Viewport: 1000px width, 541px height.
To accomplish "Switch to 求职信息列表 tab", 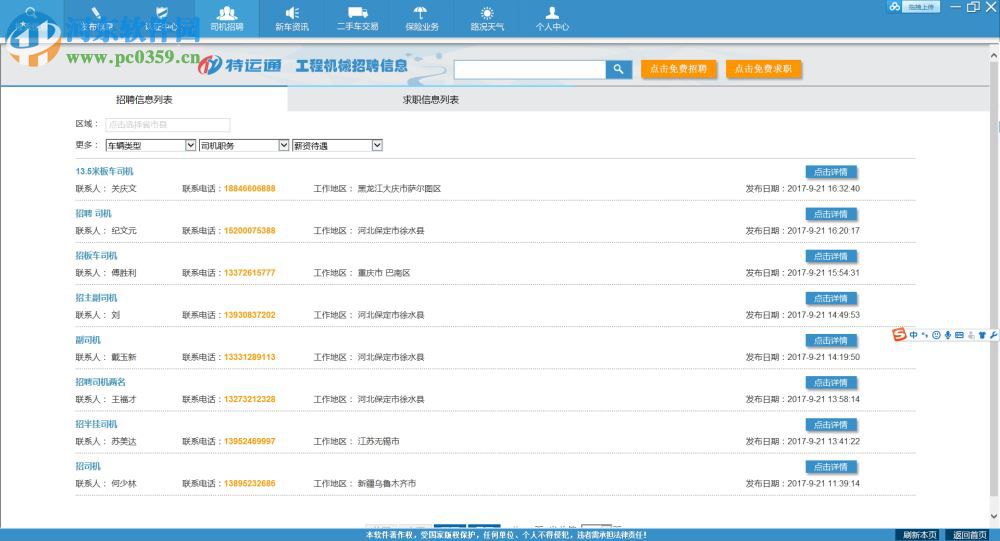I will 430,100.
